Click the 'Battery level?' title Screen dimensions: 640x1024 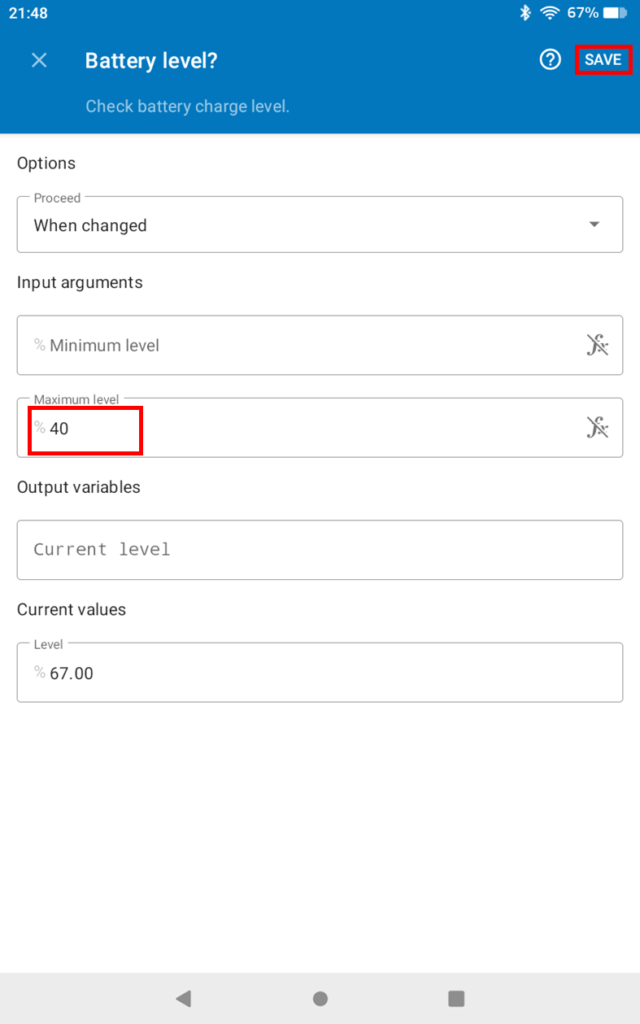pyautogui.click(x=151, y=60)
